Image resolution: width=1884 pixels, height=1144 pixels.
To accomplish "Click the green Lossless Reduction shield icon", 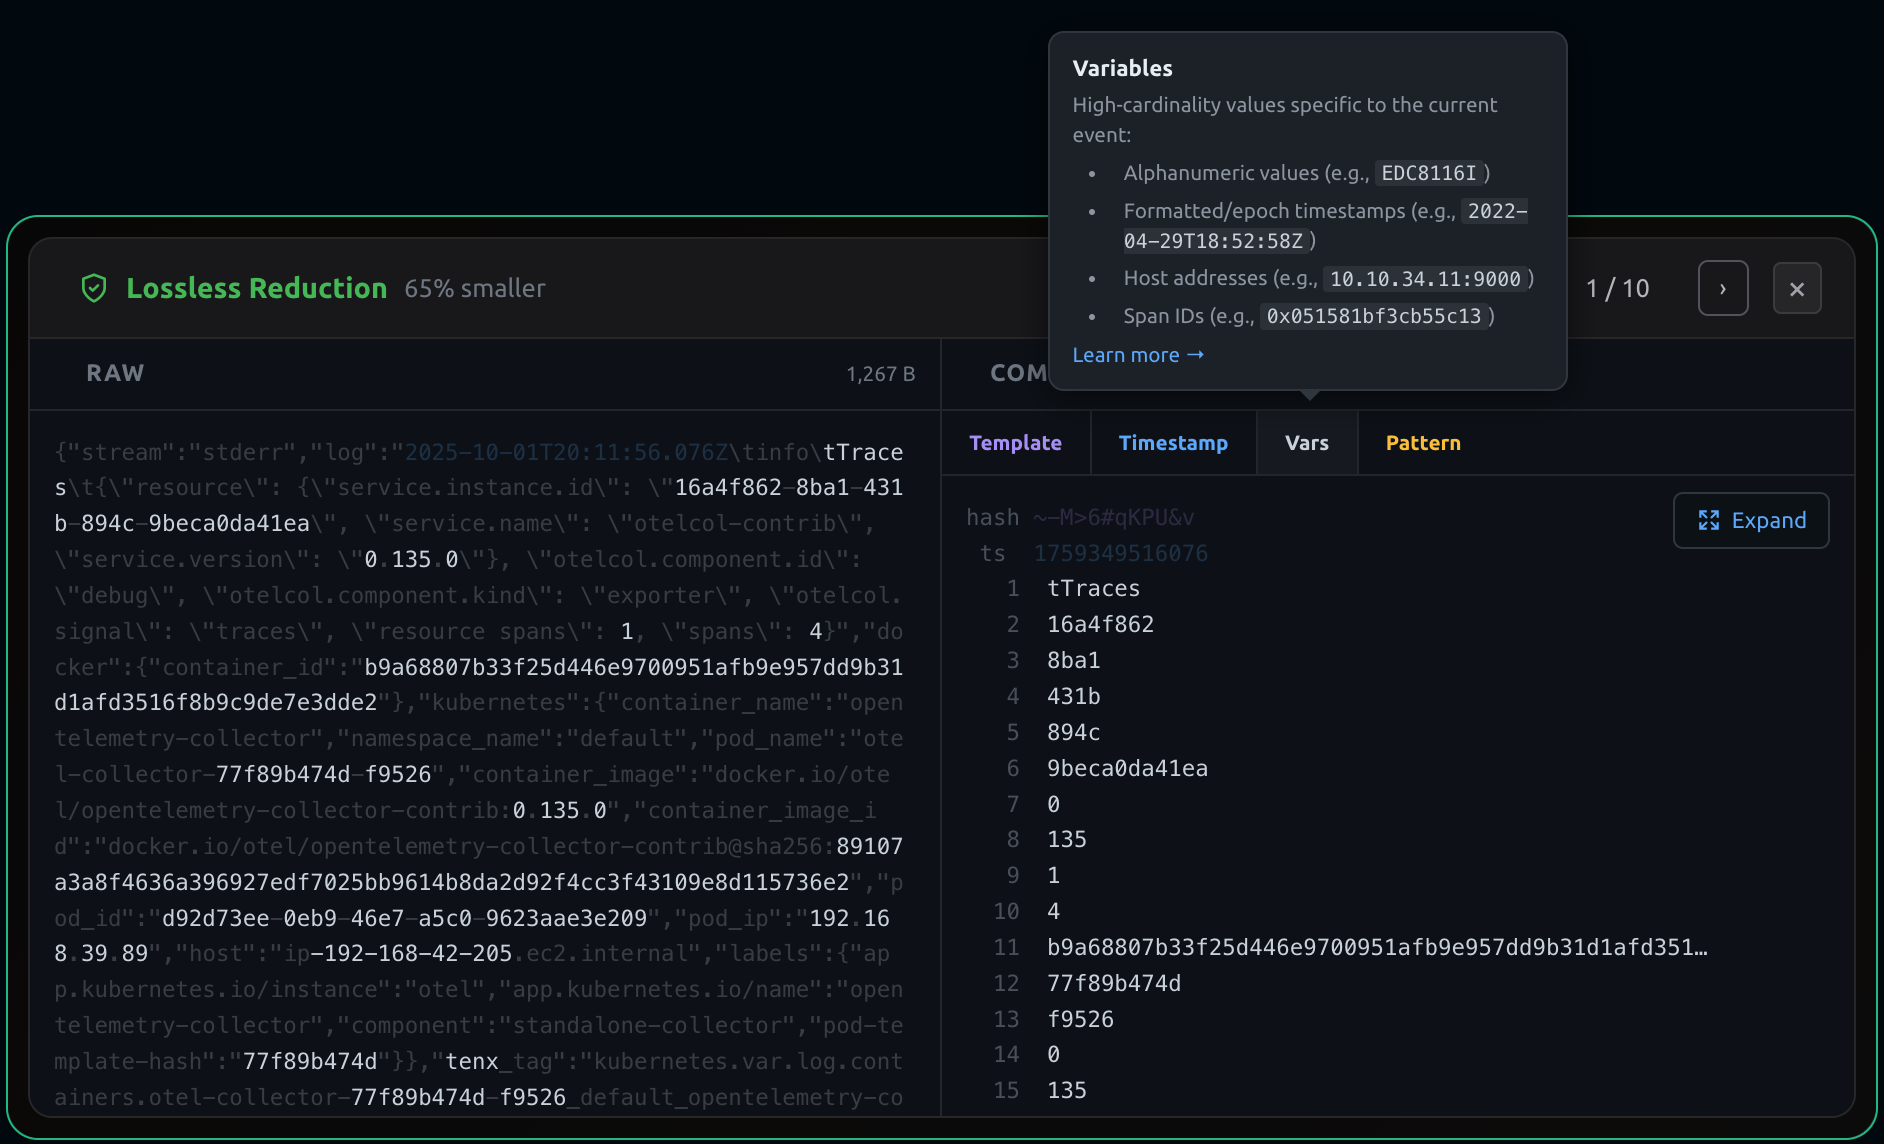I will click(x=94, y=289).
